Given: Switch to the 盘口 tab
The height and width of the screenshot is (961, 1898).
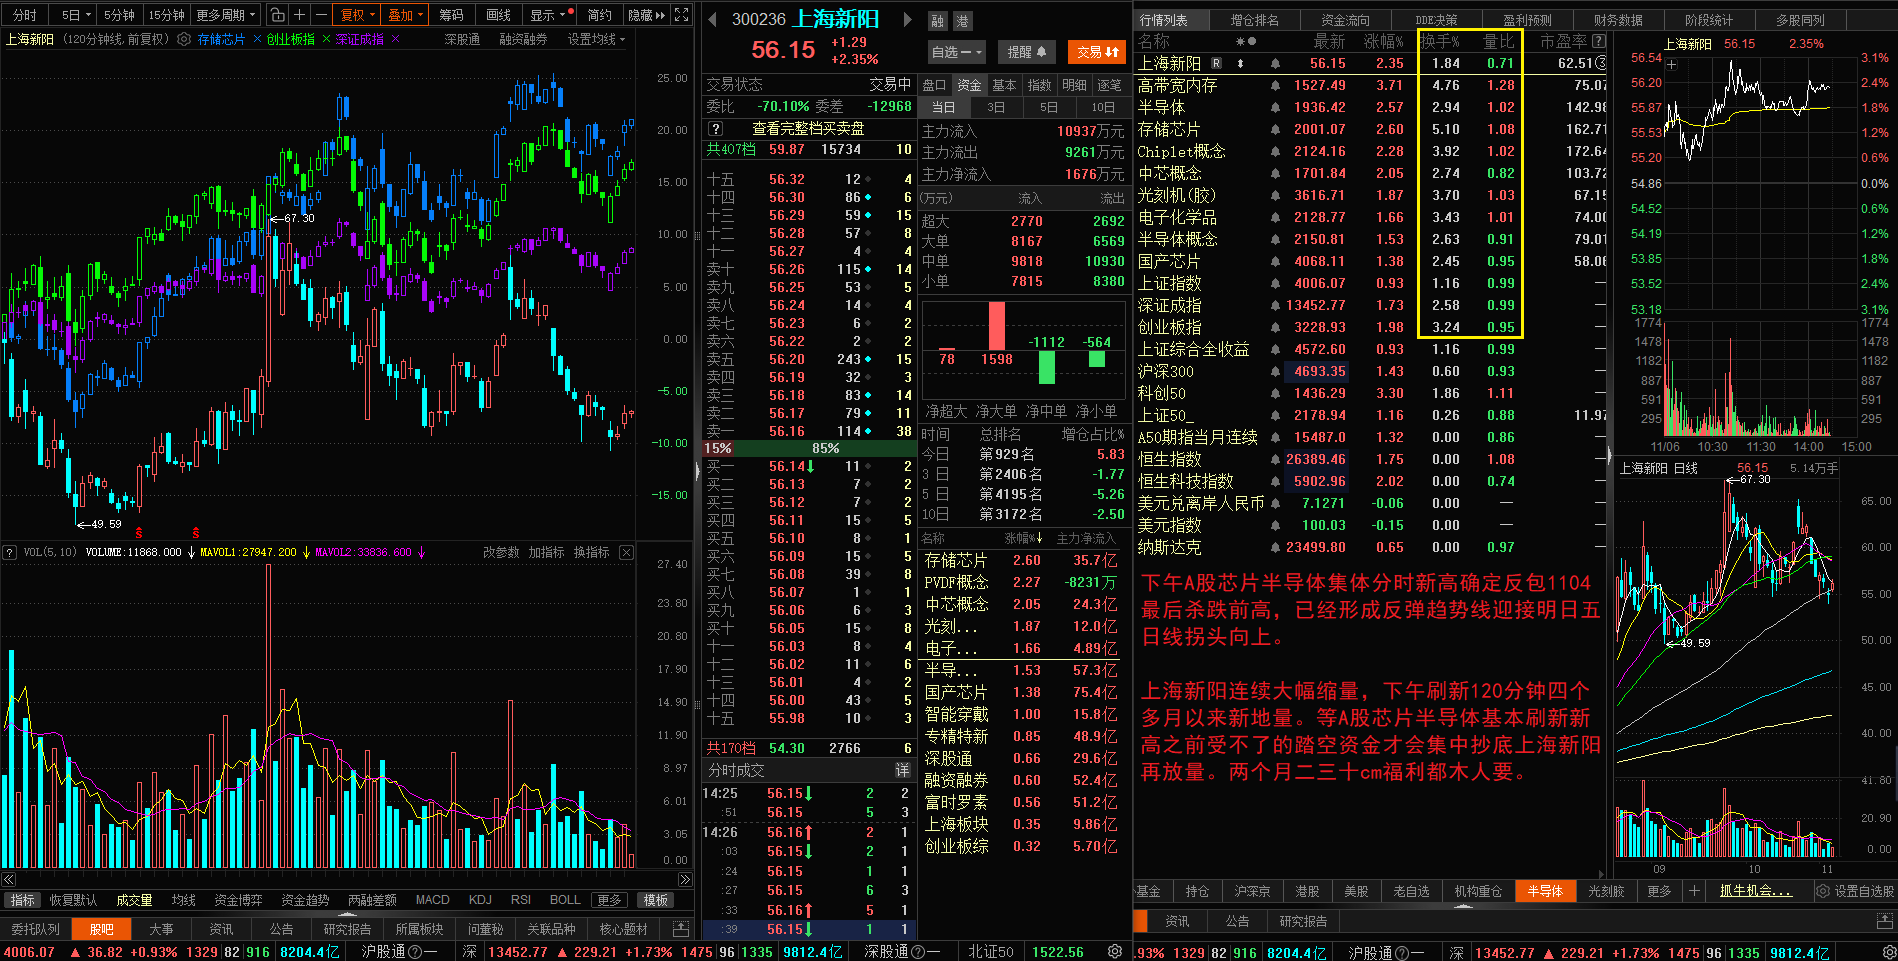Looking at the screenshot, I should pos(934,85).
